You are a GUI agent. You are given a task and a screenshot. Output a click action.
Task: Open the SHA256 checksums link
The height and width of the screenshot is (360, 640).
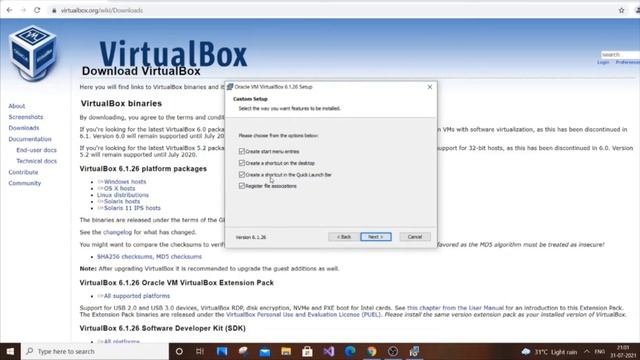point(124,256)
